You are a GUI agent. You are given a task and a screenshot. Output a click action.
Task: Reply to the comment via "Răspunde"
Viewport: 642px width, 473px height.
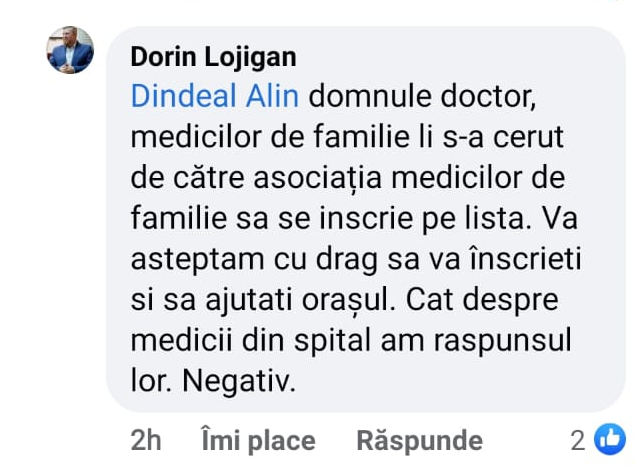tap(419, 440)
